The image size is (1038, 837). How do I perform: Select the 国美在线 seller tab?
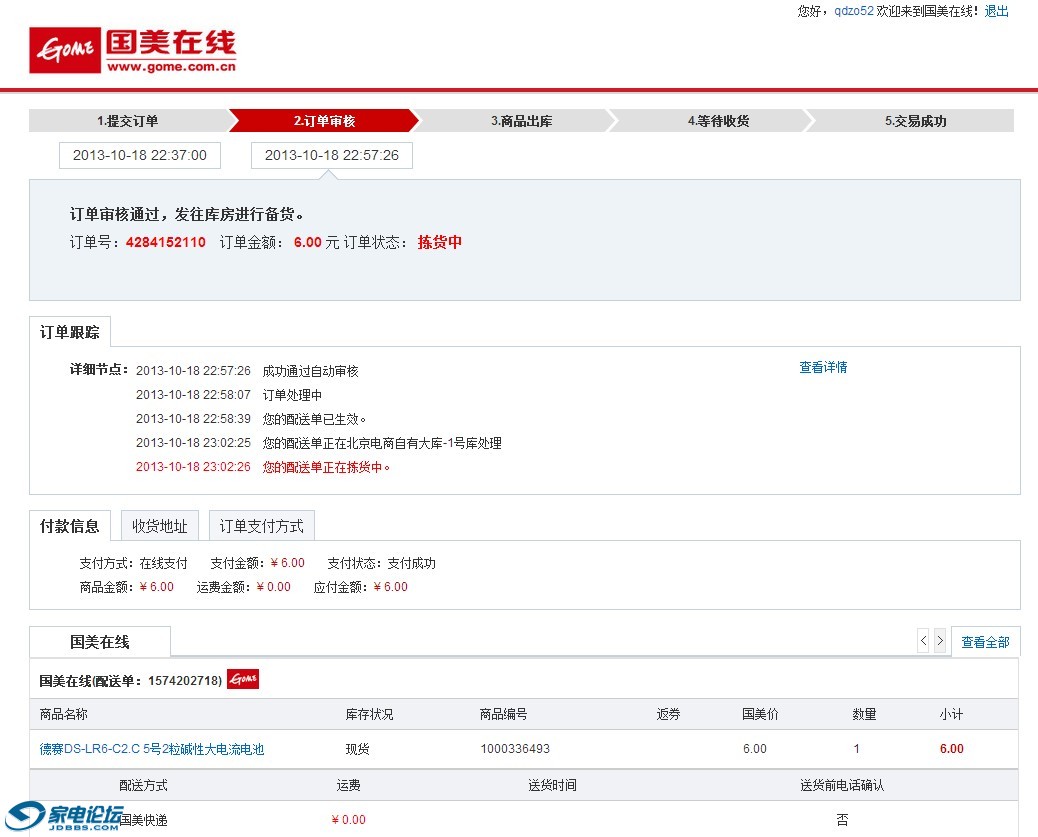point(100,642)
